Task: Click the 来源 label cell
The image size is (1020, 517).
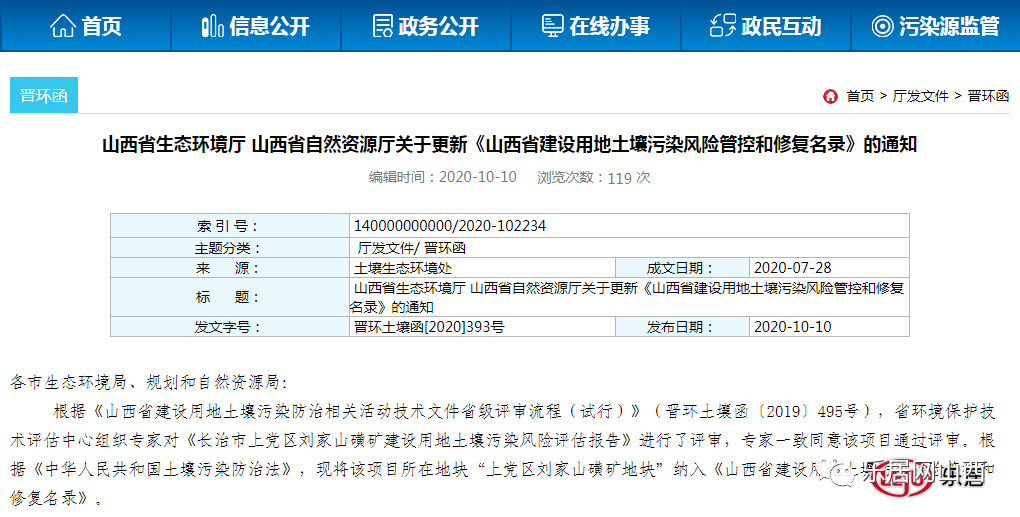Action: click(x=230, y=268)
